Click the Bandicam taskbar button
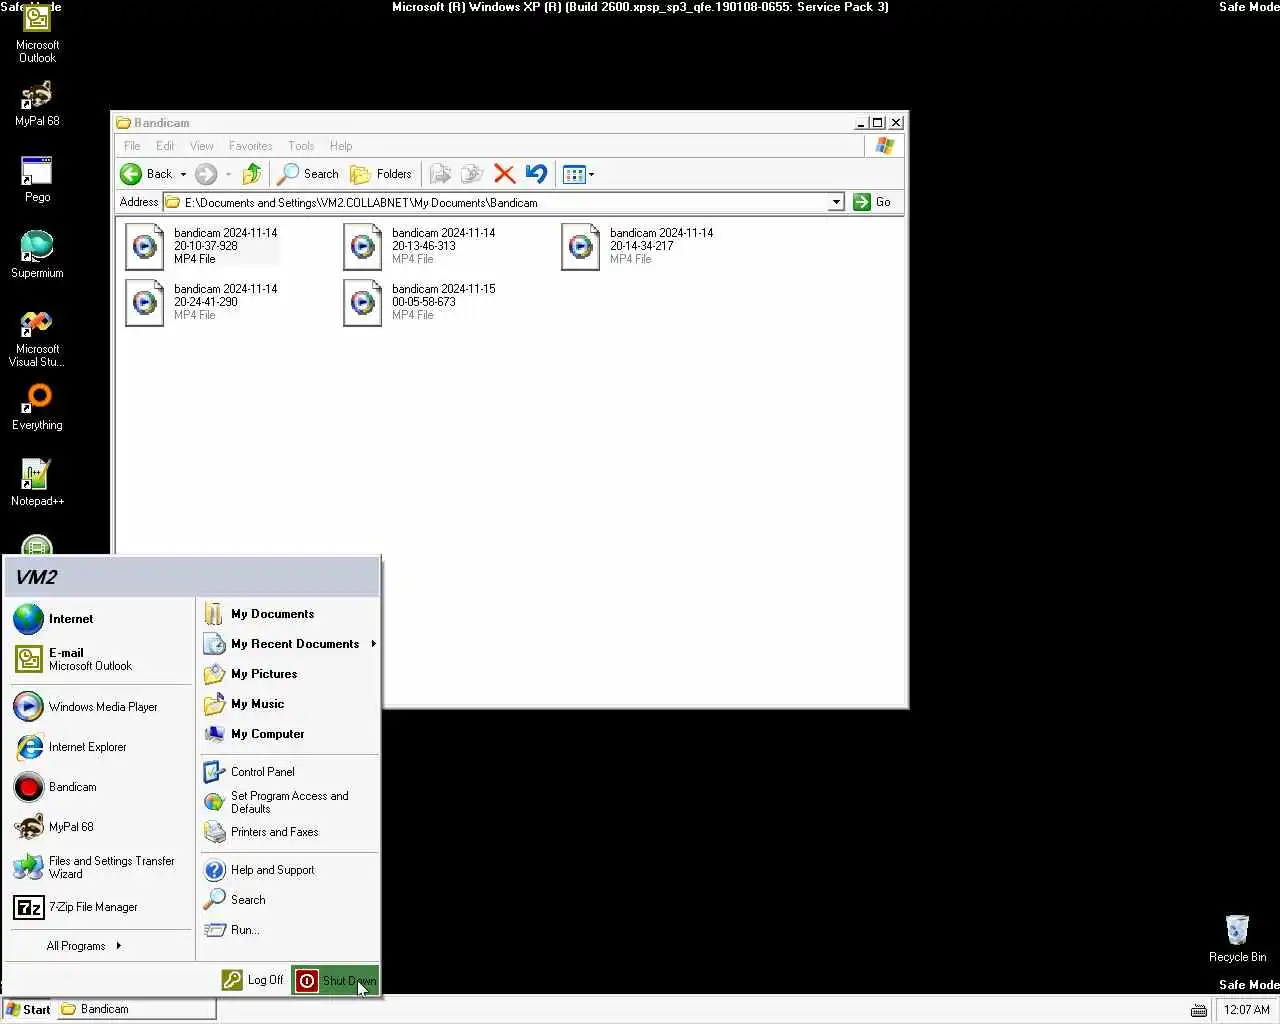The image size is (1280, 1024). pyautogui.click(x=136, y=1009)
